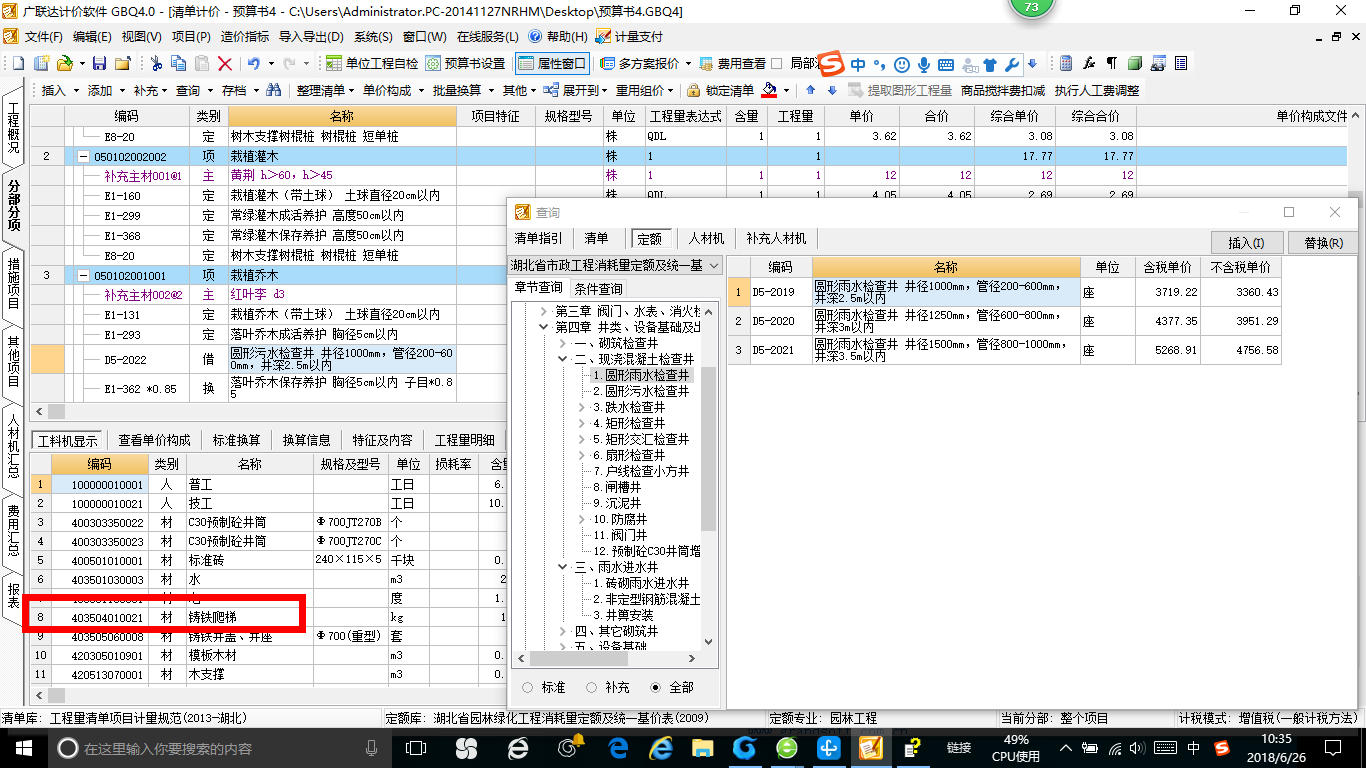Select the 全部 radio button
The width and height of the screenshot is (1366, 768).
click(656, 687)
